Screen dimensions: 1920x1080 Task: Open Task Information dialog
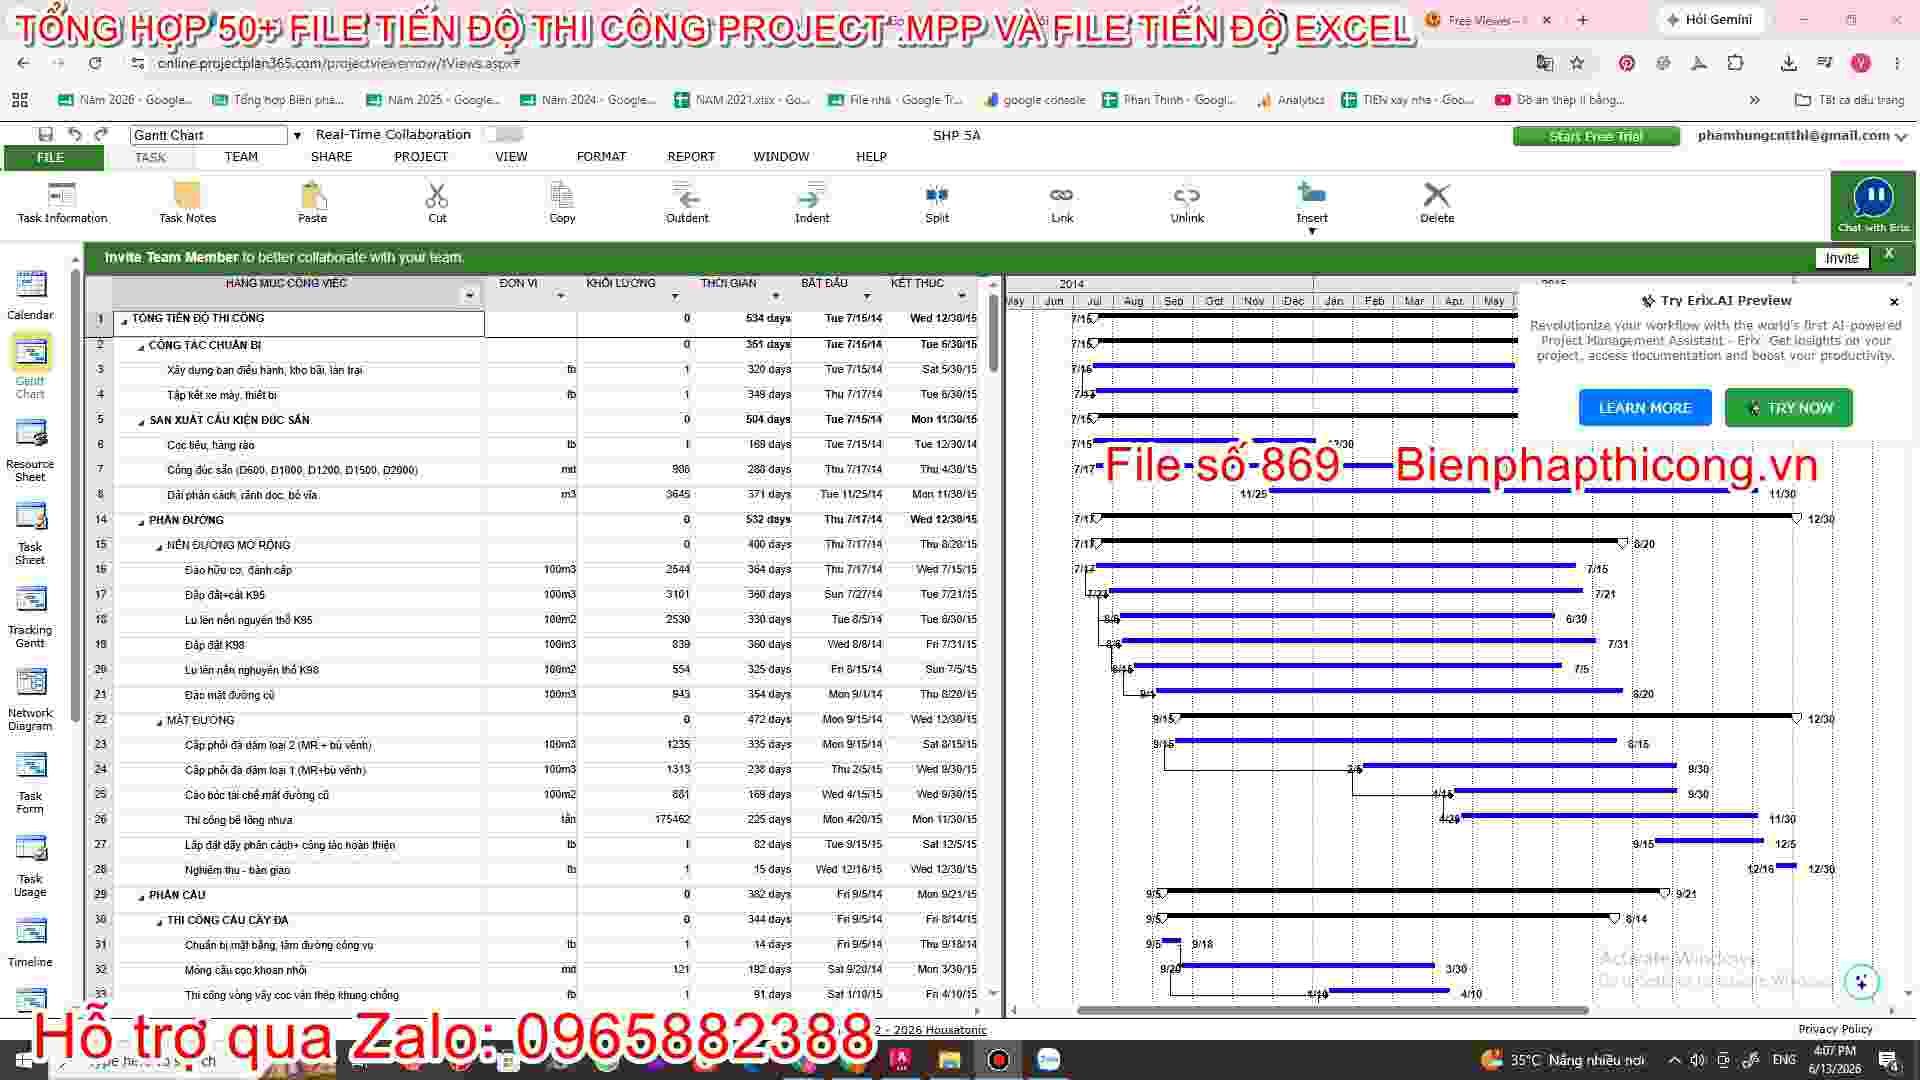pyautogui.click(x=62, y=203)
